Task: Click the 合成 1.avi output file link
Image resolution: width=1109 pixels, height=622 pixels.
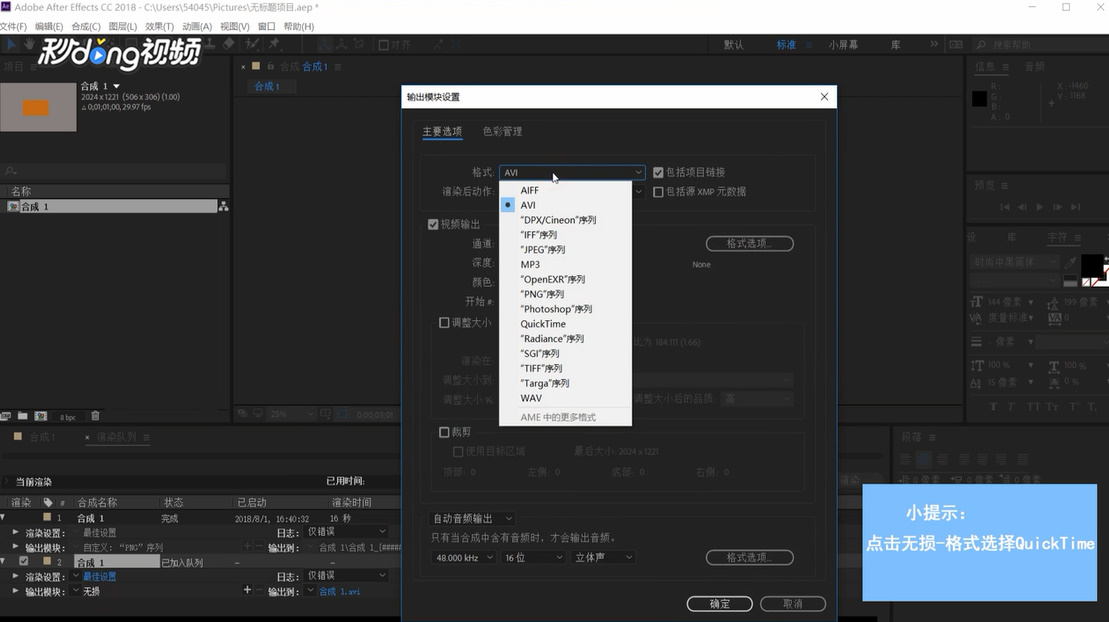Action: [339, 592]
